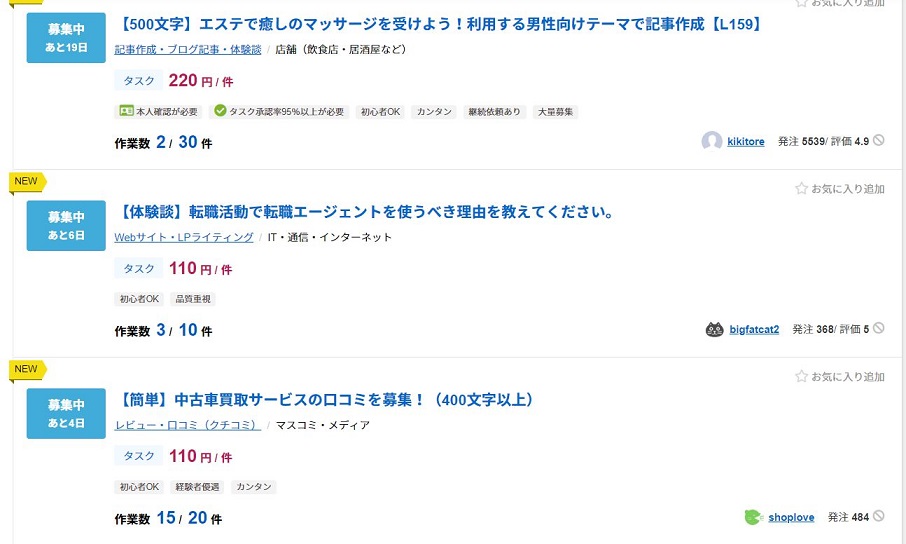906x544 pixels.
Task: Click the ID card 本人確認が必要 badge
Action: pos(158,112)
